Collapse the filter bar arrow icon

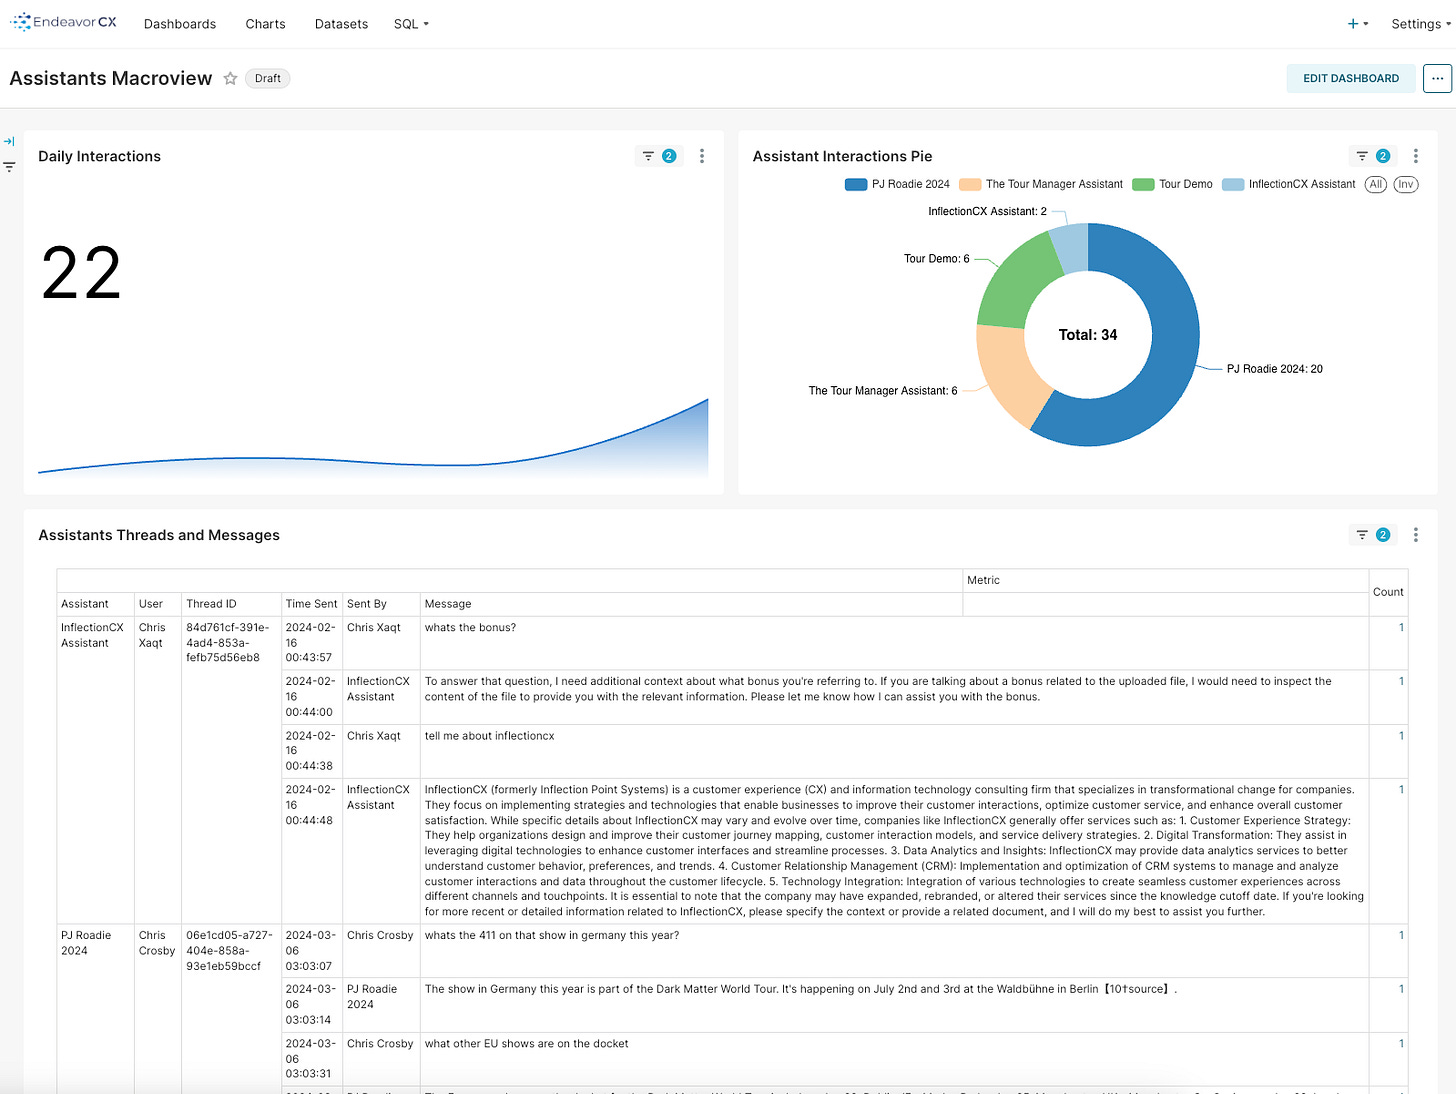(x=9, y=142)
